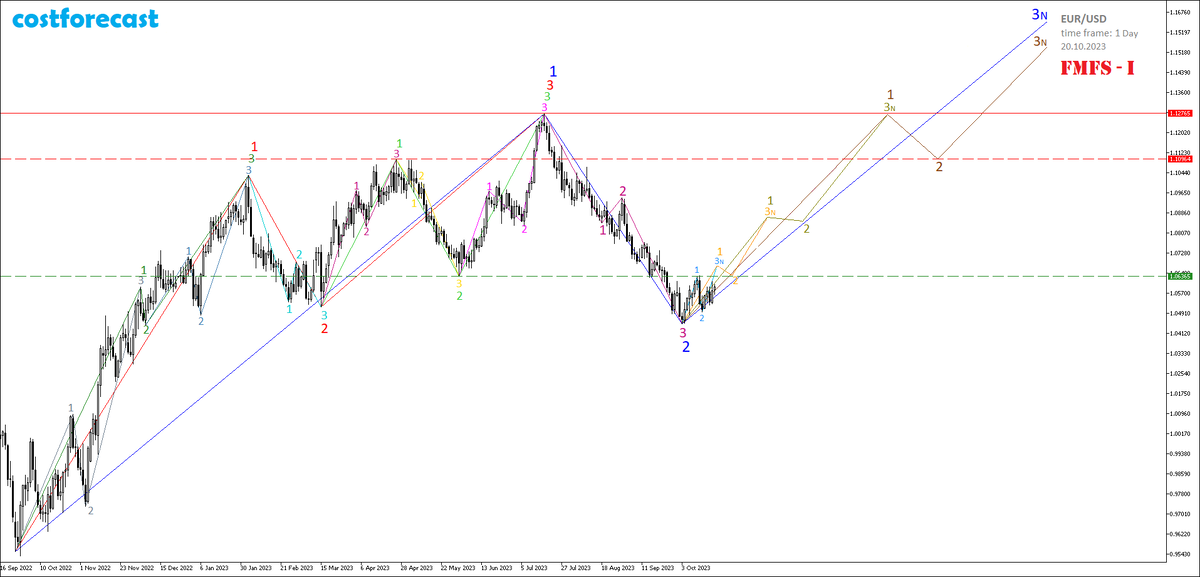Click the 1.09650 price axis label

pos(1180,192)
